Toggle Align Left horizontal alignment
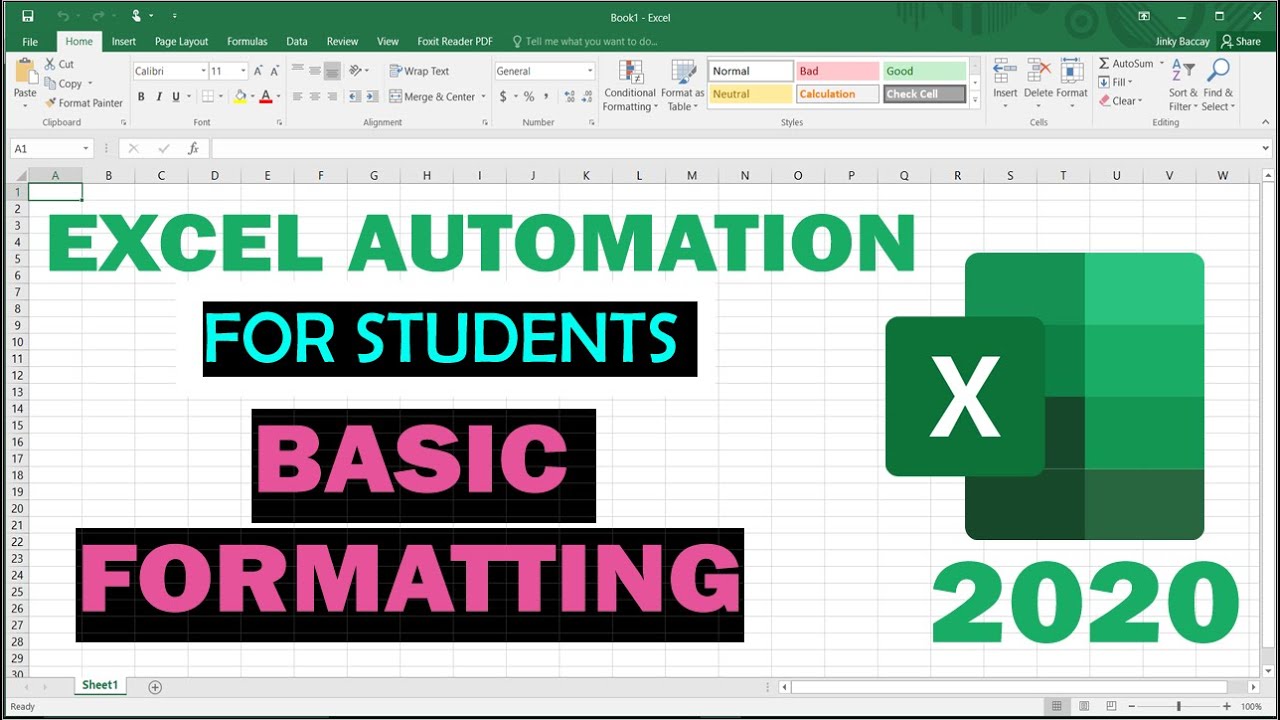The image size is (1280, 720). pyautogui.click(x=297, y=97)
